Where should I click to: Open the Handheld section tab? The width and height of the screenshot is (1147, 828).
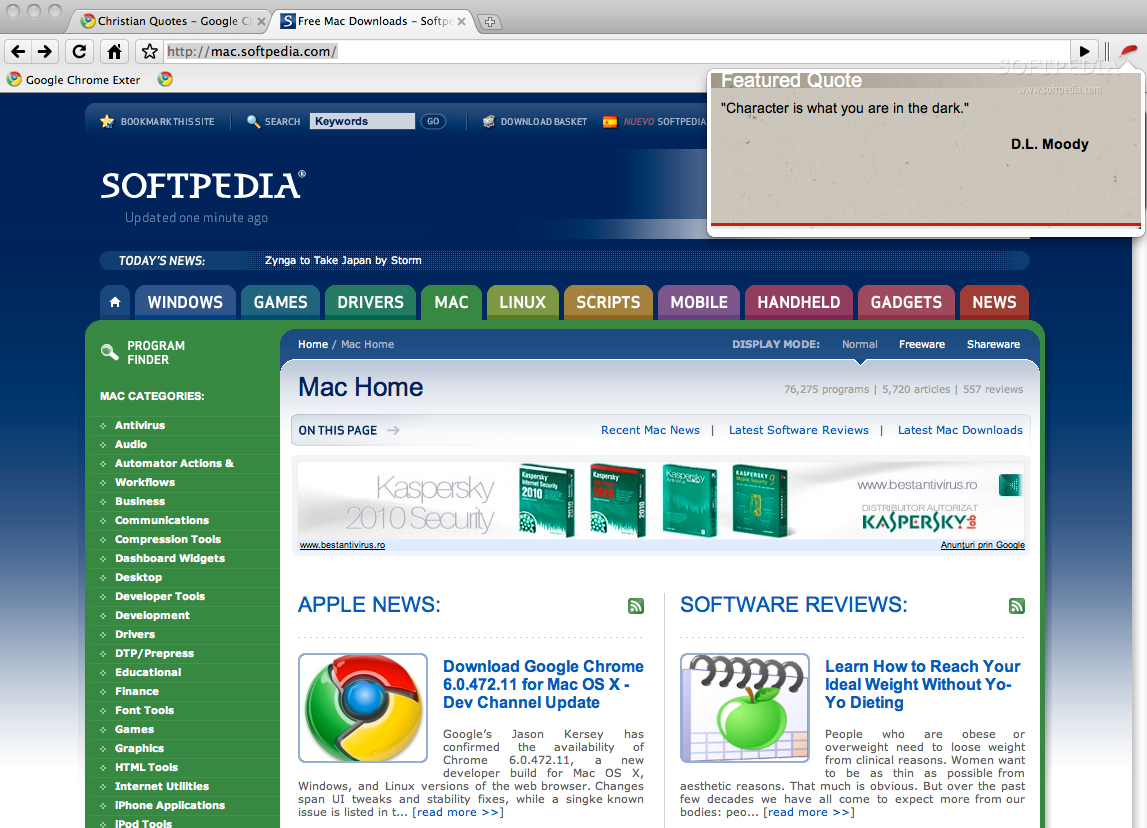798,302
